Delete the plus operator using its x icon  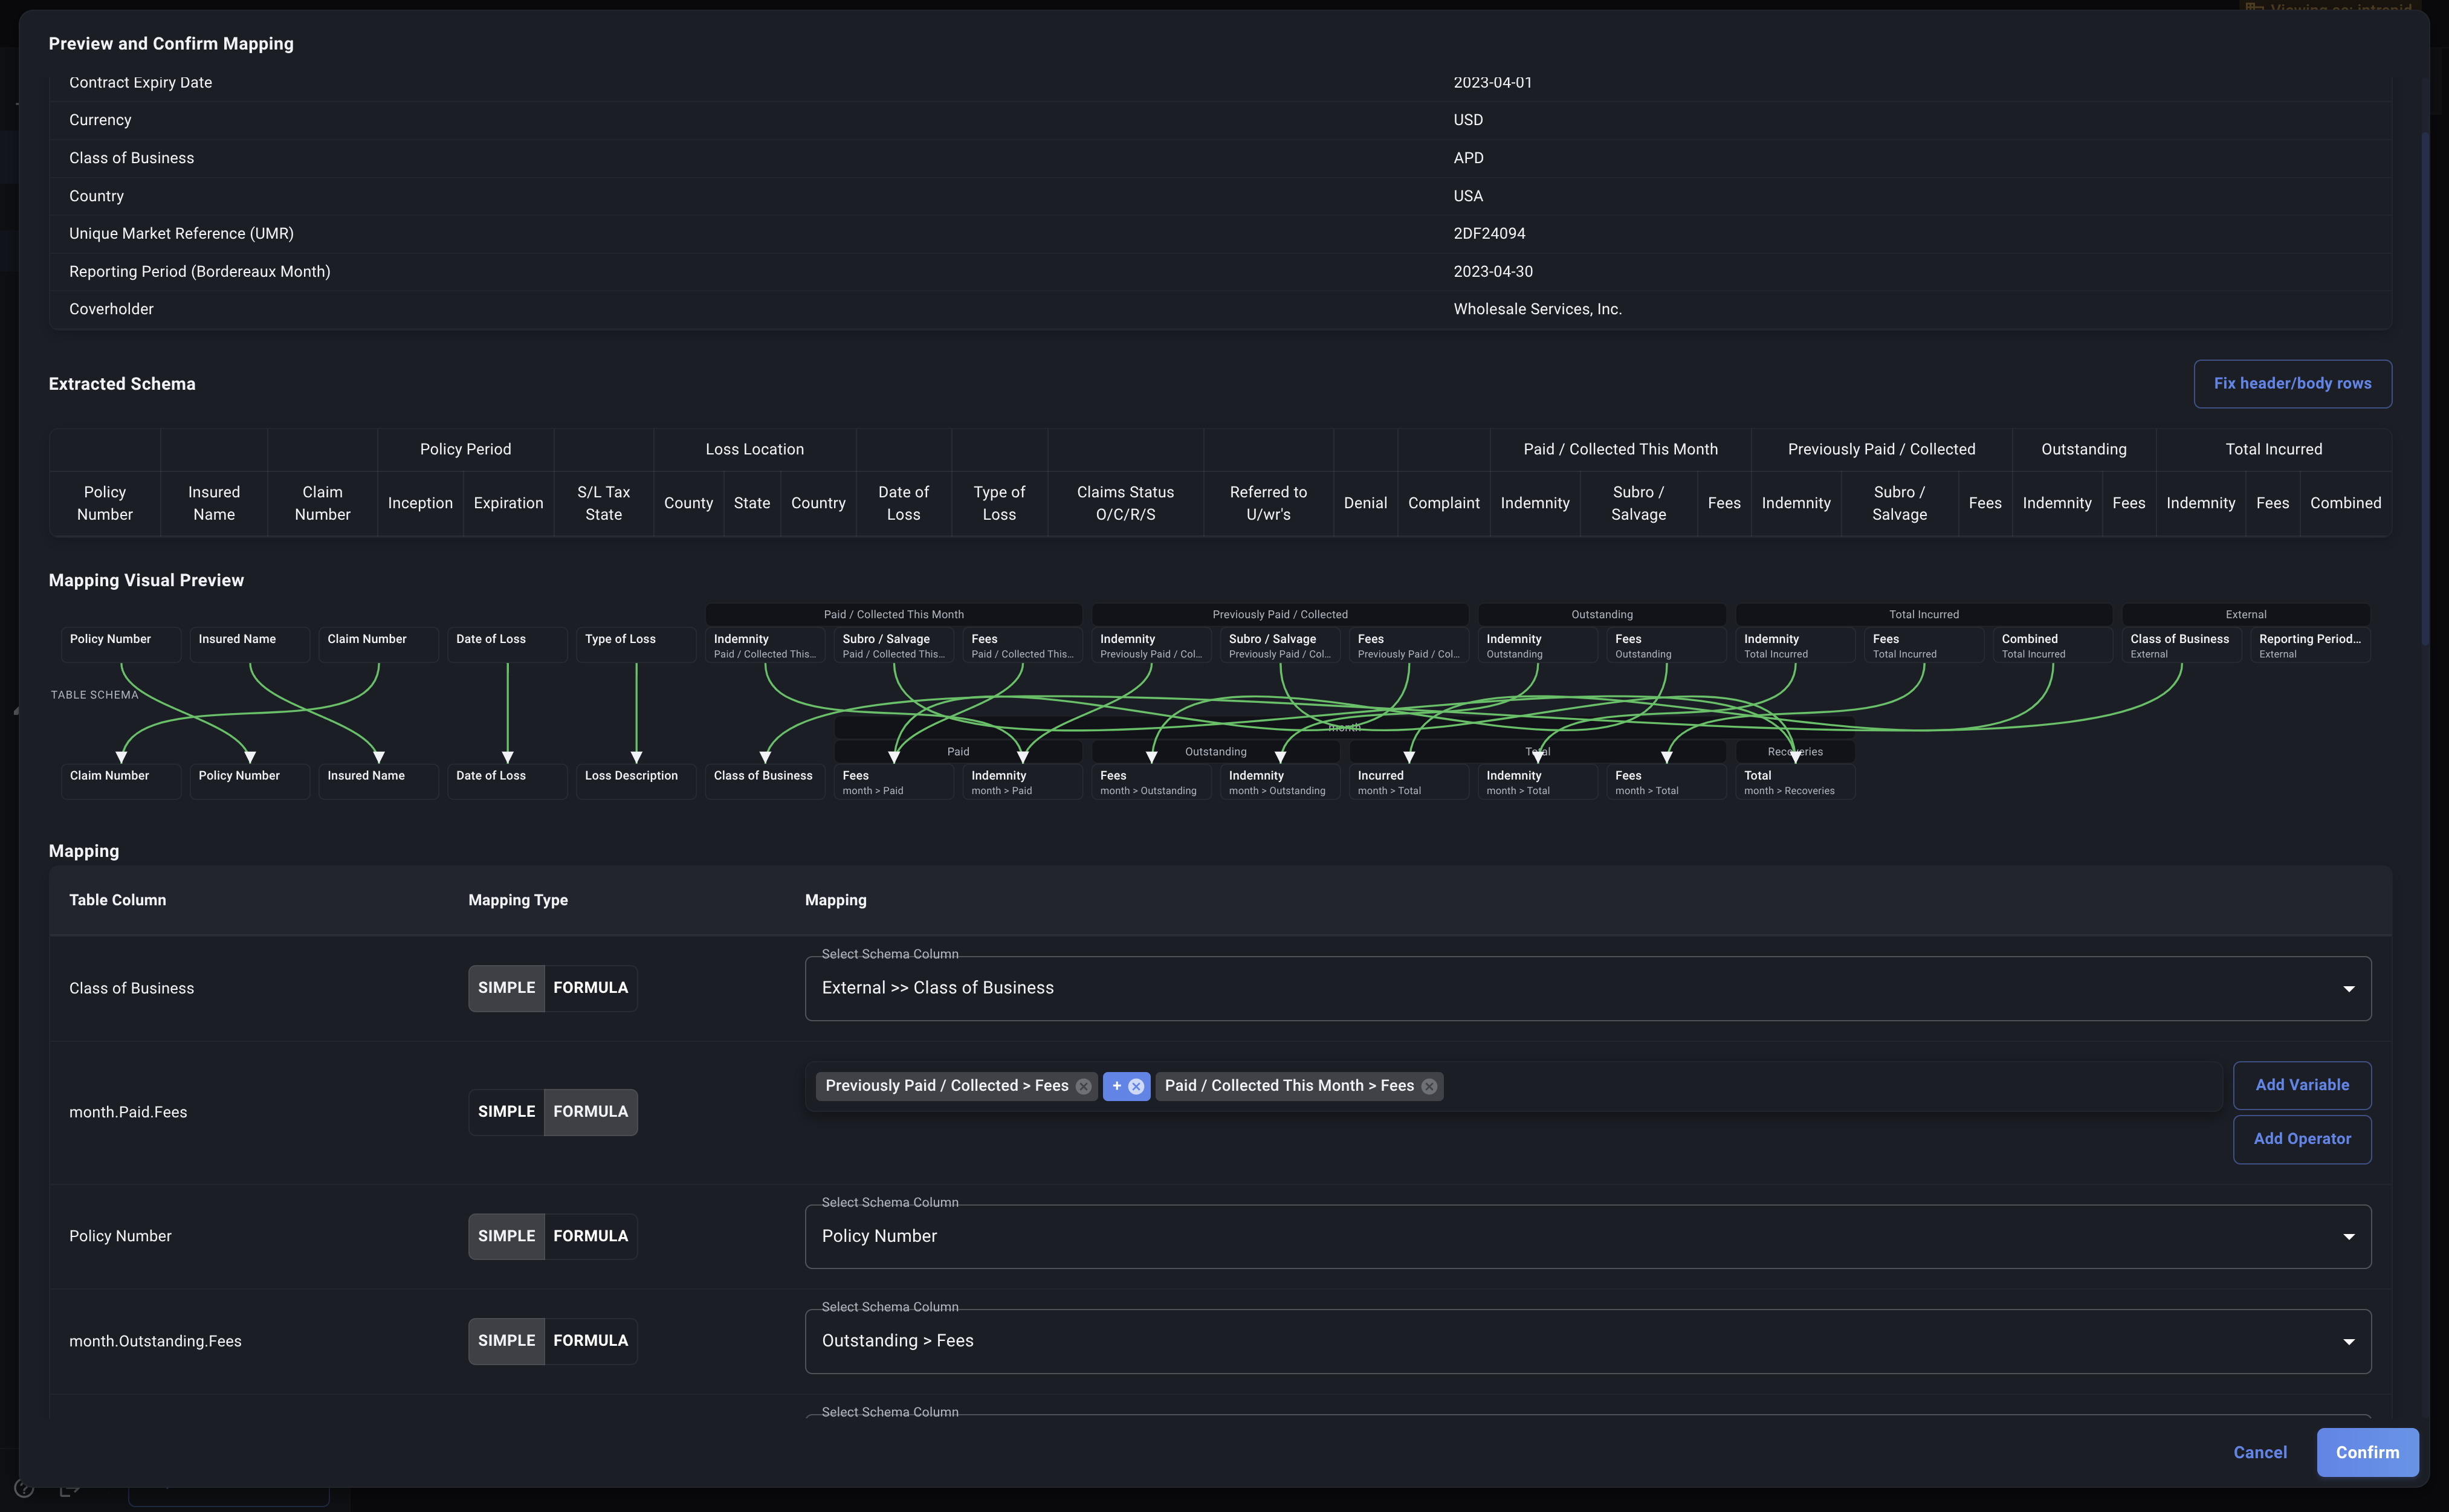coord(1136,1086)
